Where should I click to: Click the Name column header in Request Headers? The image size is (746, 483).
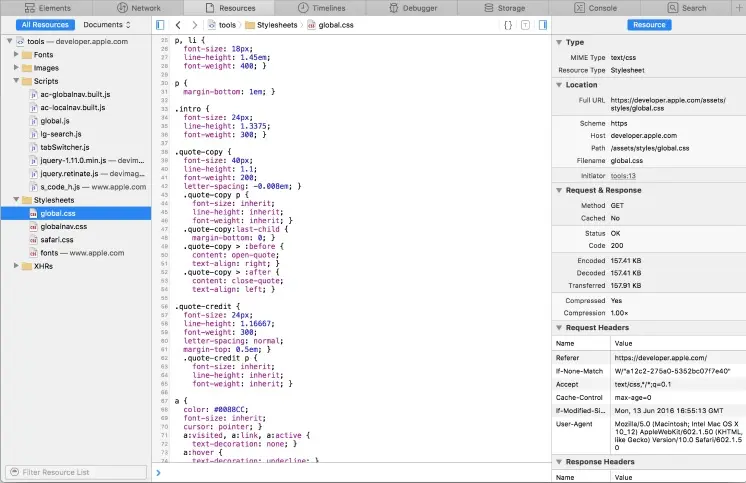point(565,343)
